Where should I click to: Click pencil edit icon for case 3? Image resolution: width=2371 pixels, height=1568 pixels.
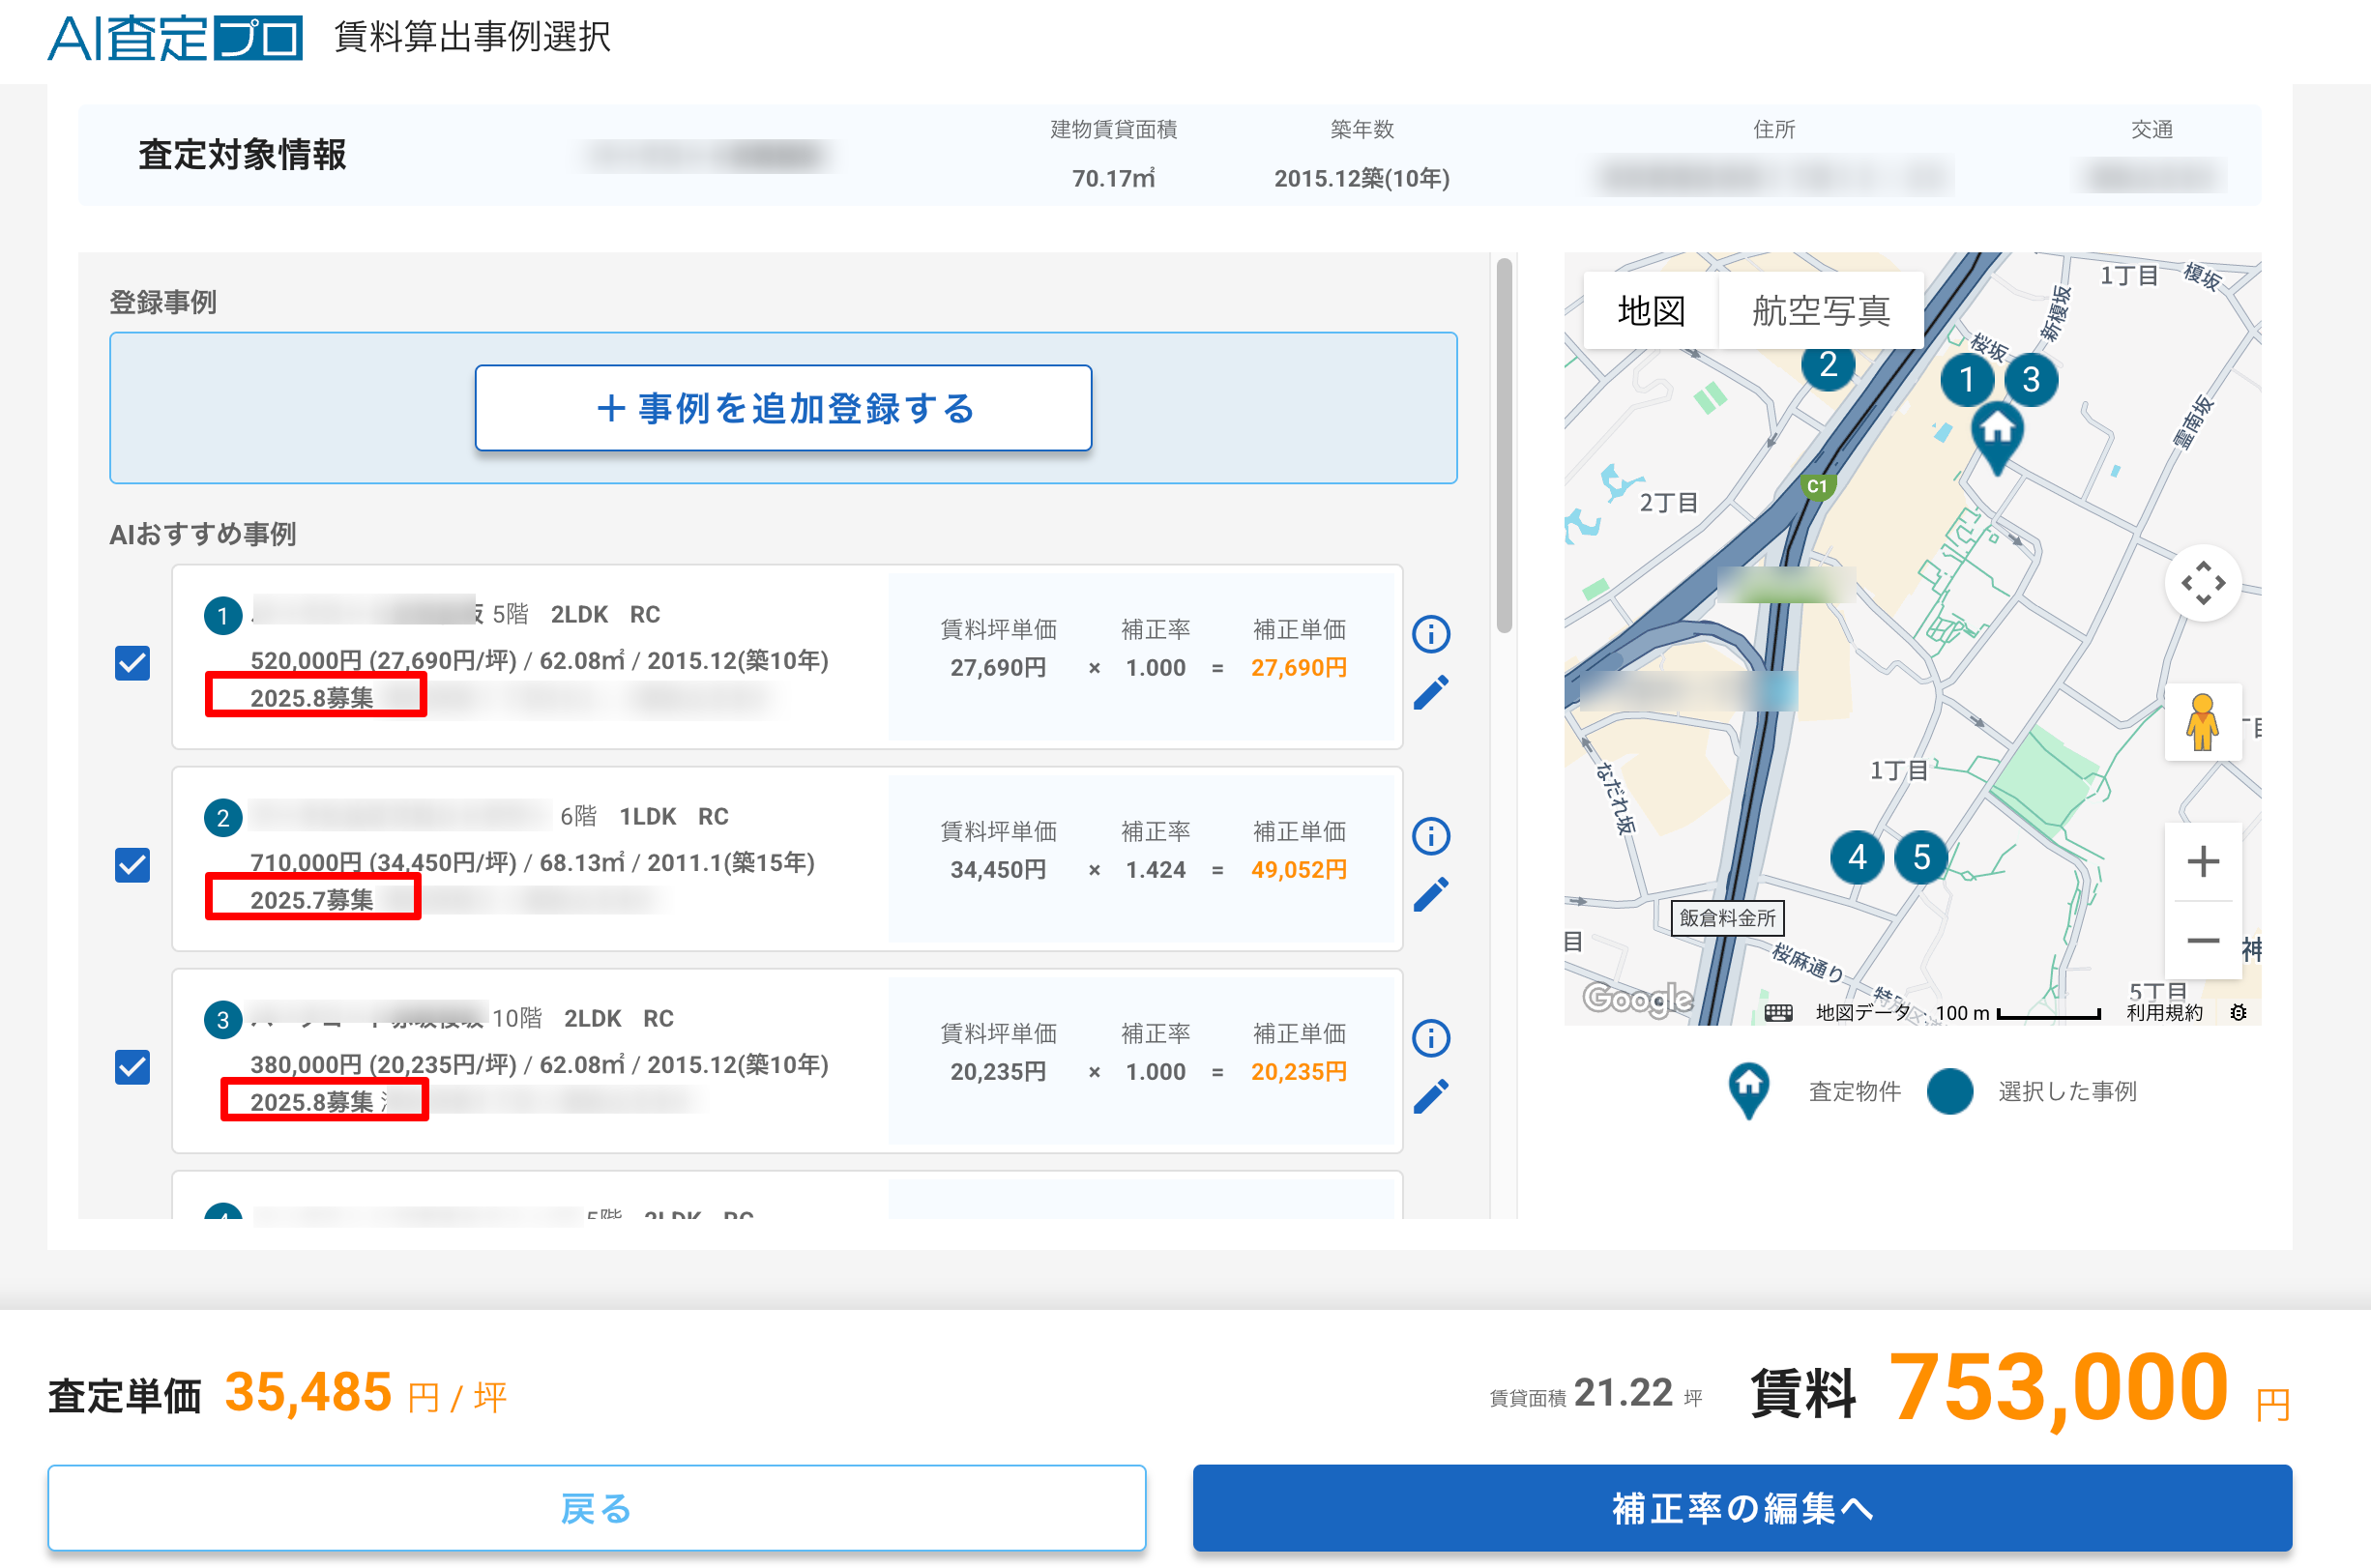click(1430, 1096)
